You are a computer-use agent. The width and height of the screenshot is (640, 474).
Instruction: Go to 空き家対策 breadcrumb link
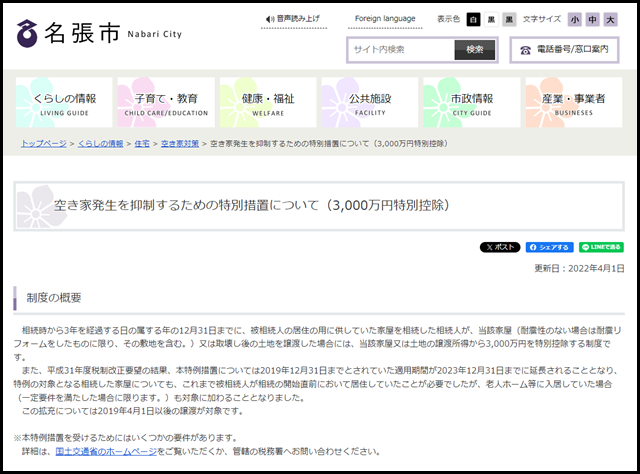click(180, 144)
